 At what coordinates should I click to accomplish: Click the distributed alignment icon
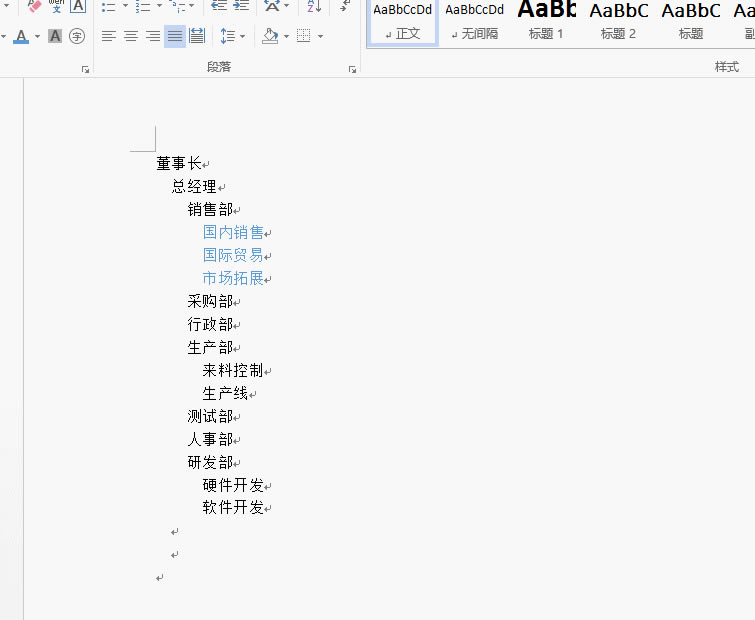pos(197,36)
